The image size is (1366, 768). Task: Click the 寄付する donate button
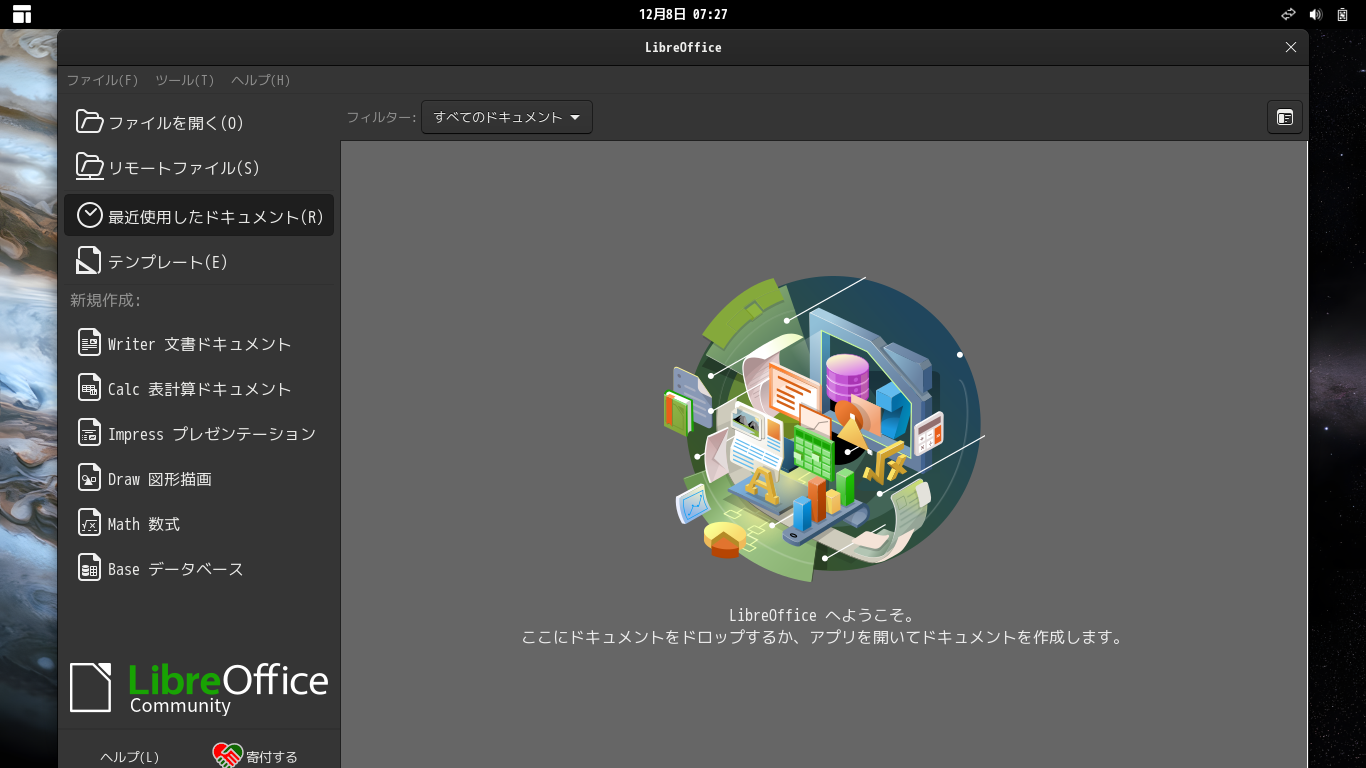(256, 757)
